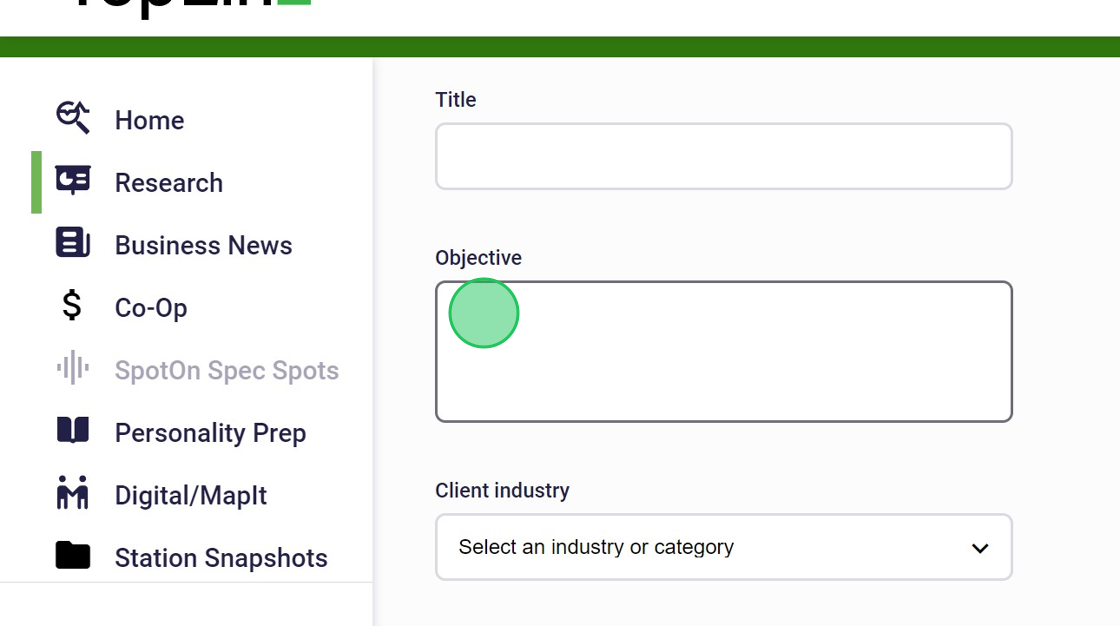Navigate to Business News

(204, 246)
